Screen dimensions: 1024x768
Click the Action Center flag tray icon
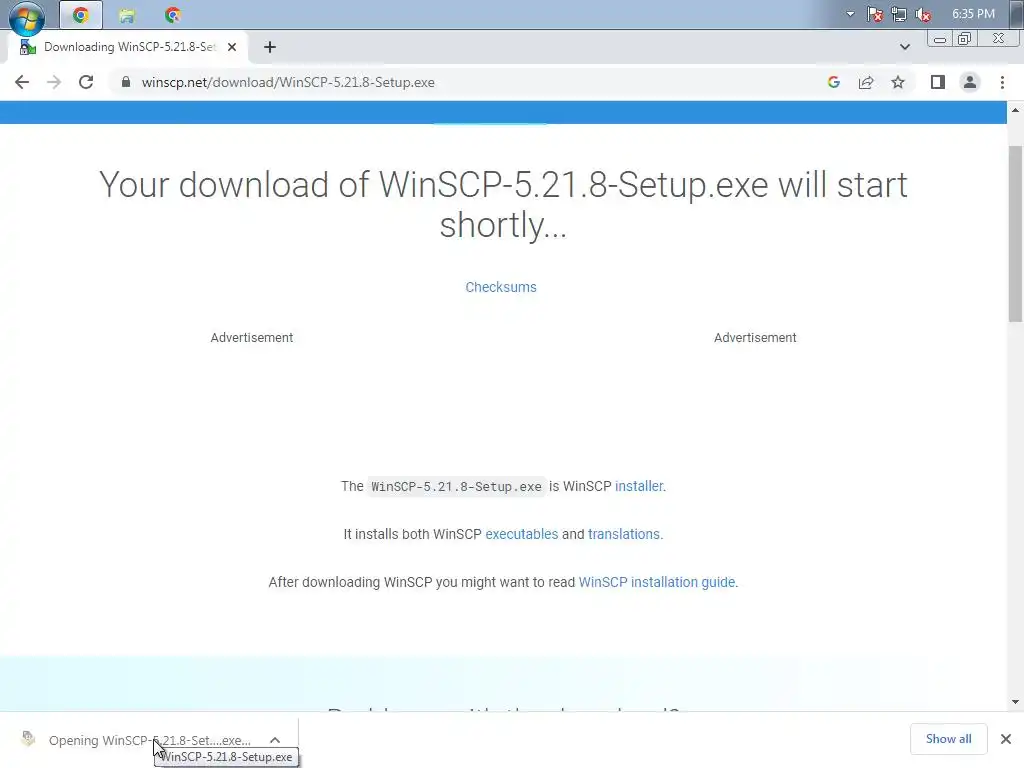coord(874,14)
